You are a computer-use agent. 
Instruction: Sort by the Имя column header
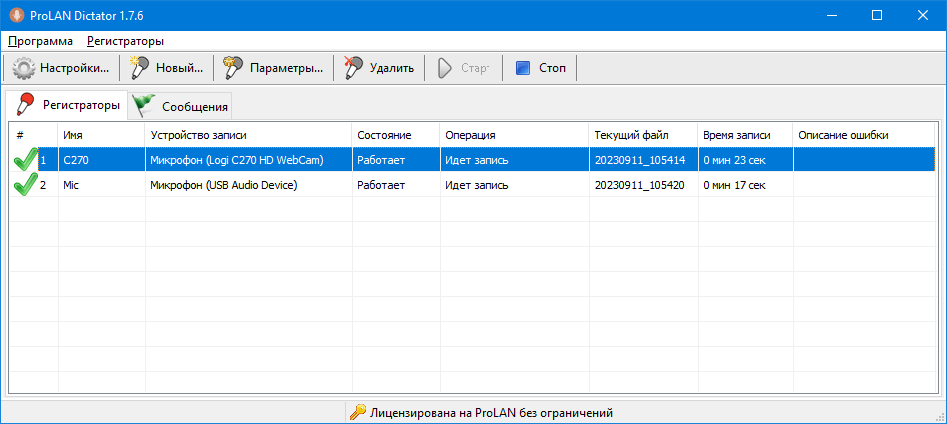click(100, 135)
